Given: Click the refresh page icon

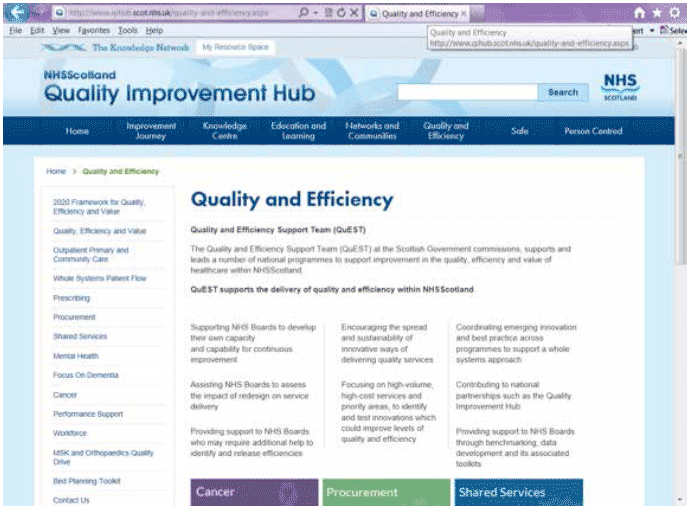Looking at the screenshot, I should 341,13.
